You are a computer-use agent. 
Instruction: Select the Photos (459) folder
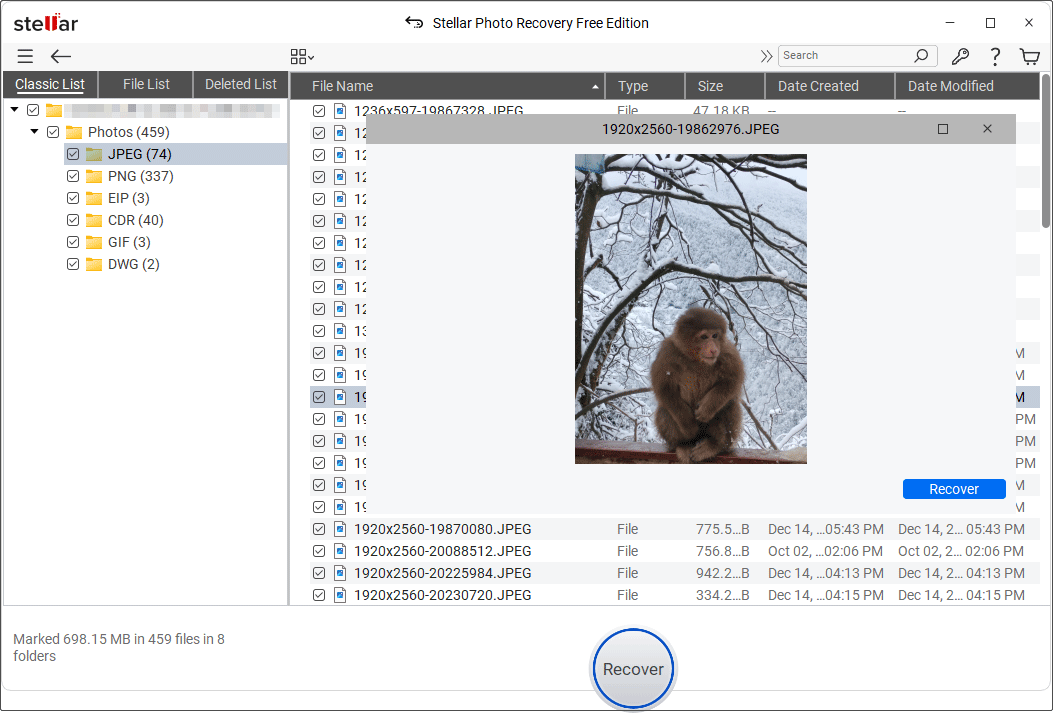click(129, 133)
